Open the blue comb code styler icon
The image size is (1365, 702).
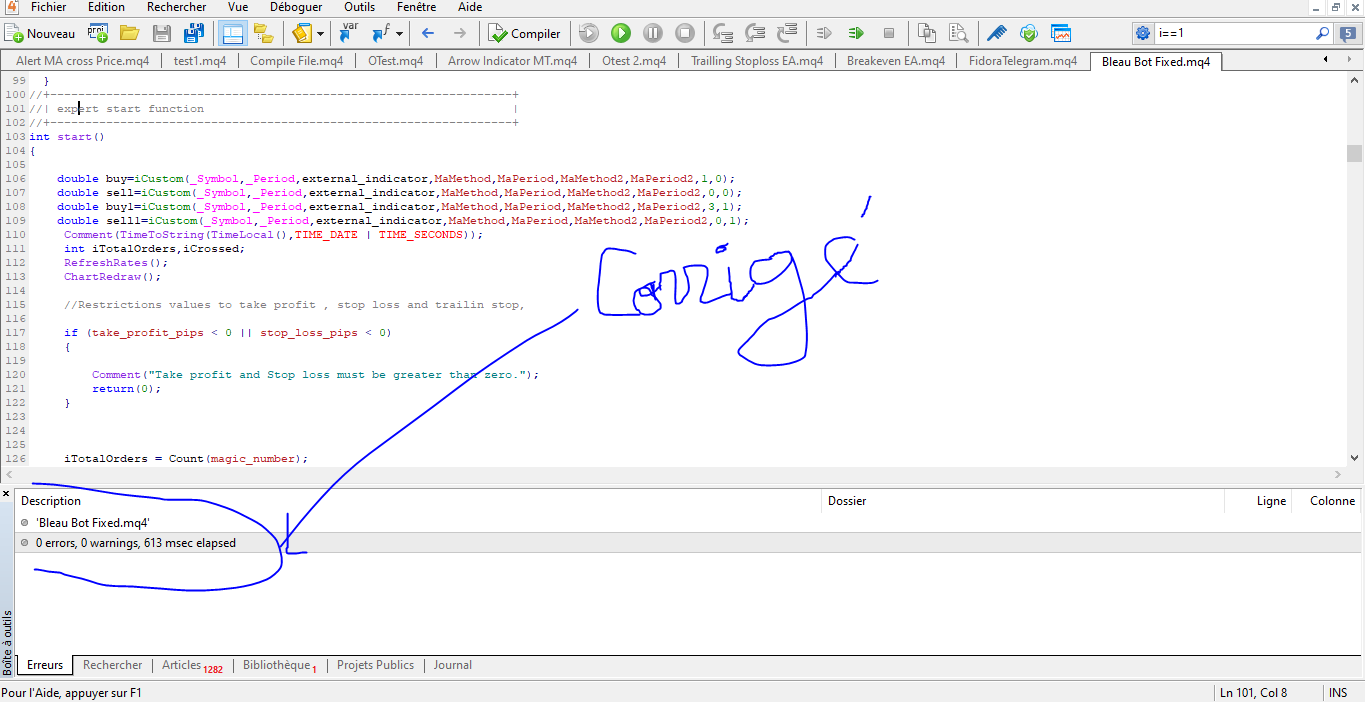point(996,33)
